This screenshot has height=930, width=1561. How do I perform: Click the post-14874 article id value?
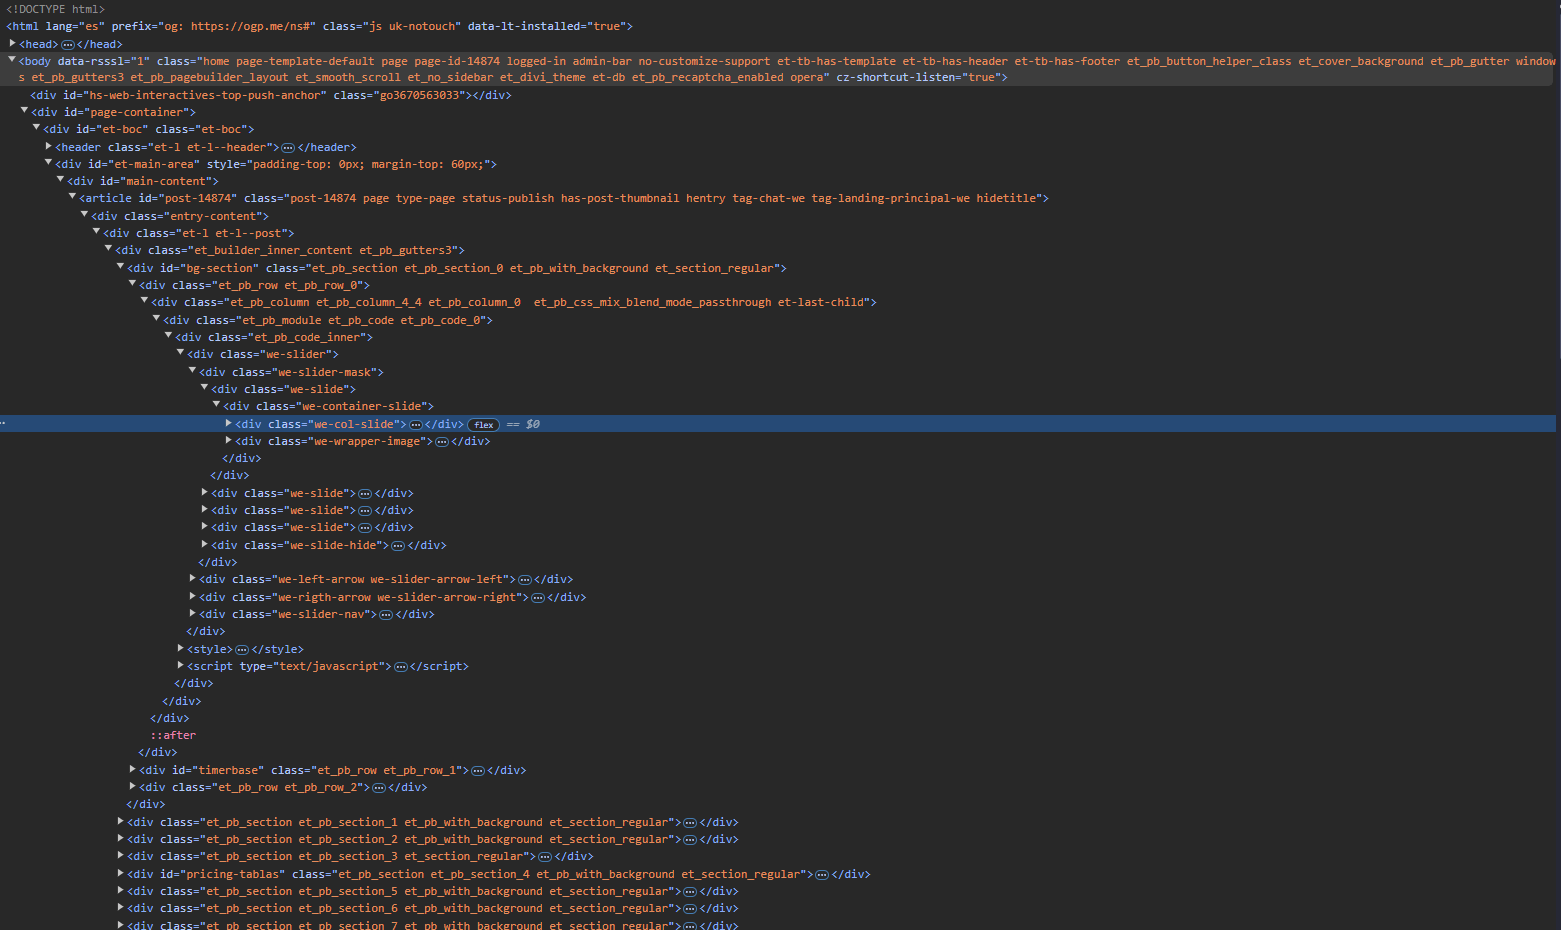[200, 198]
